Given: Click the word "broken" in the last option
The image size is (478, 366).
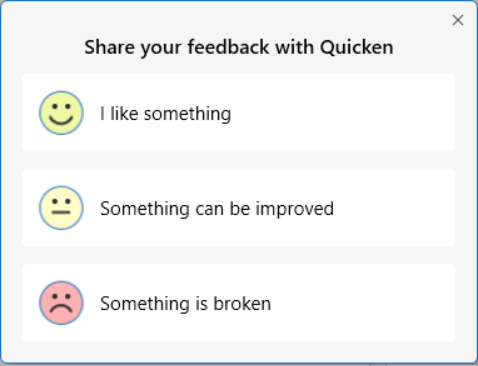Looking at the screenshot, I should click(x=242, y=304).
